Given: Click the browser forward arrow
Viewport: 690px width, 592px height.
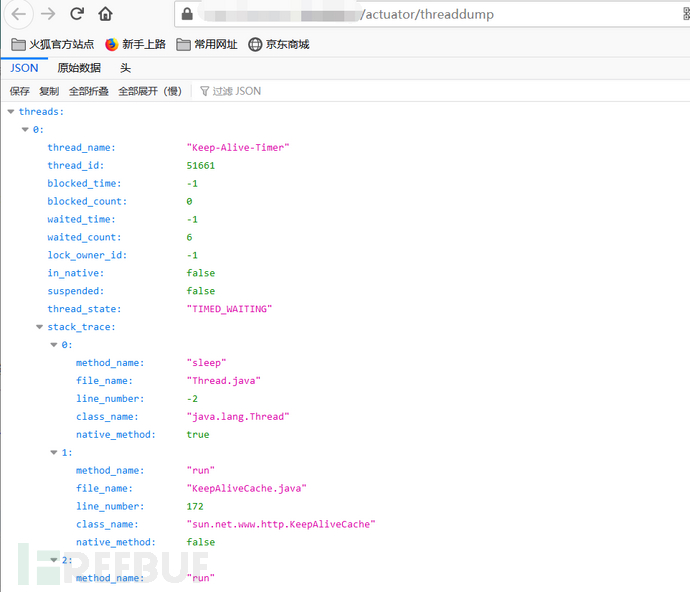Looking at the screenshot, I should coord(48,14).
